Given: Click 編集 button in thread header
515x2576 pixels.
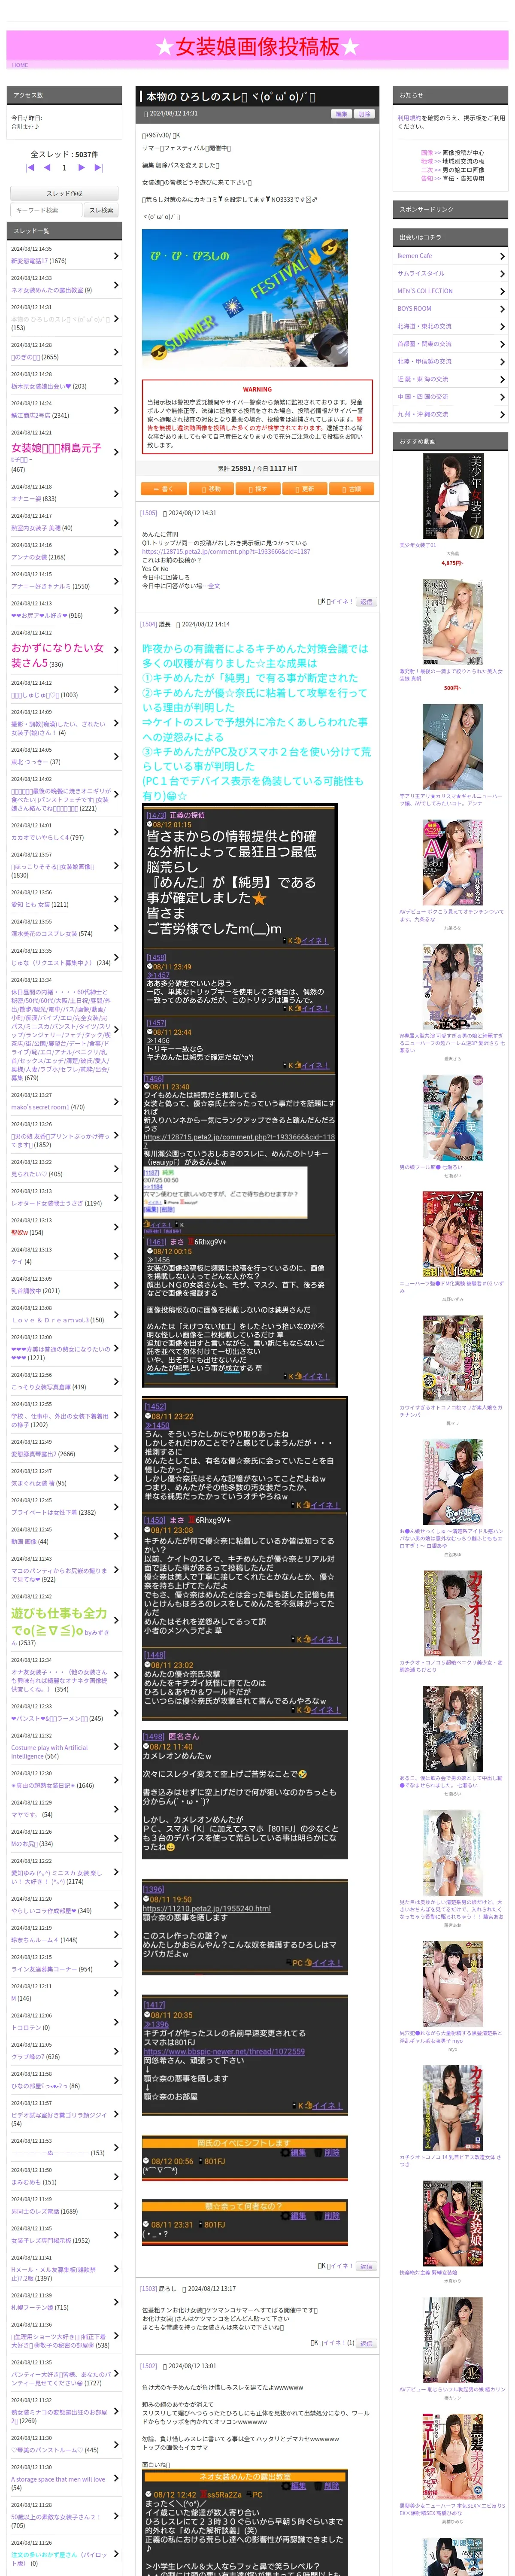Looking at the screenshot, I should (x=341, y=114).
